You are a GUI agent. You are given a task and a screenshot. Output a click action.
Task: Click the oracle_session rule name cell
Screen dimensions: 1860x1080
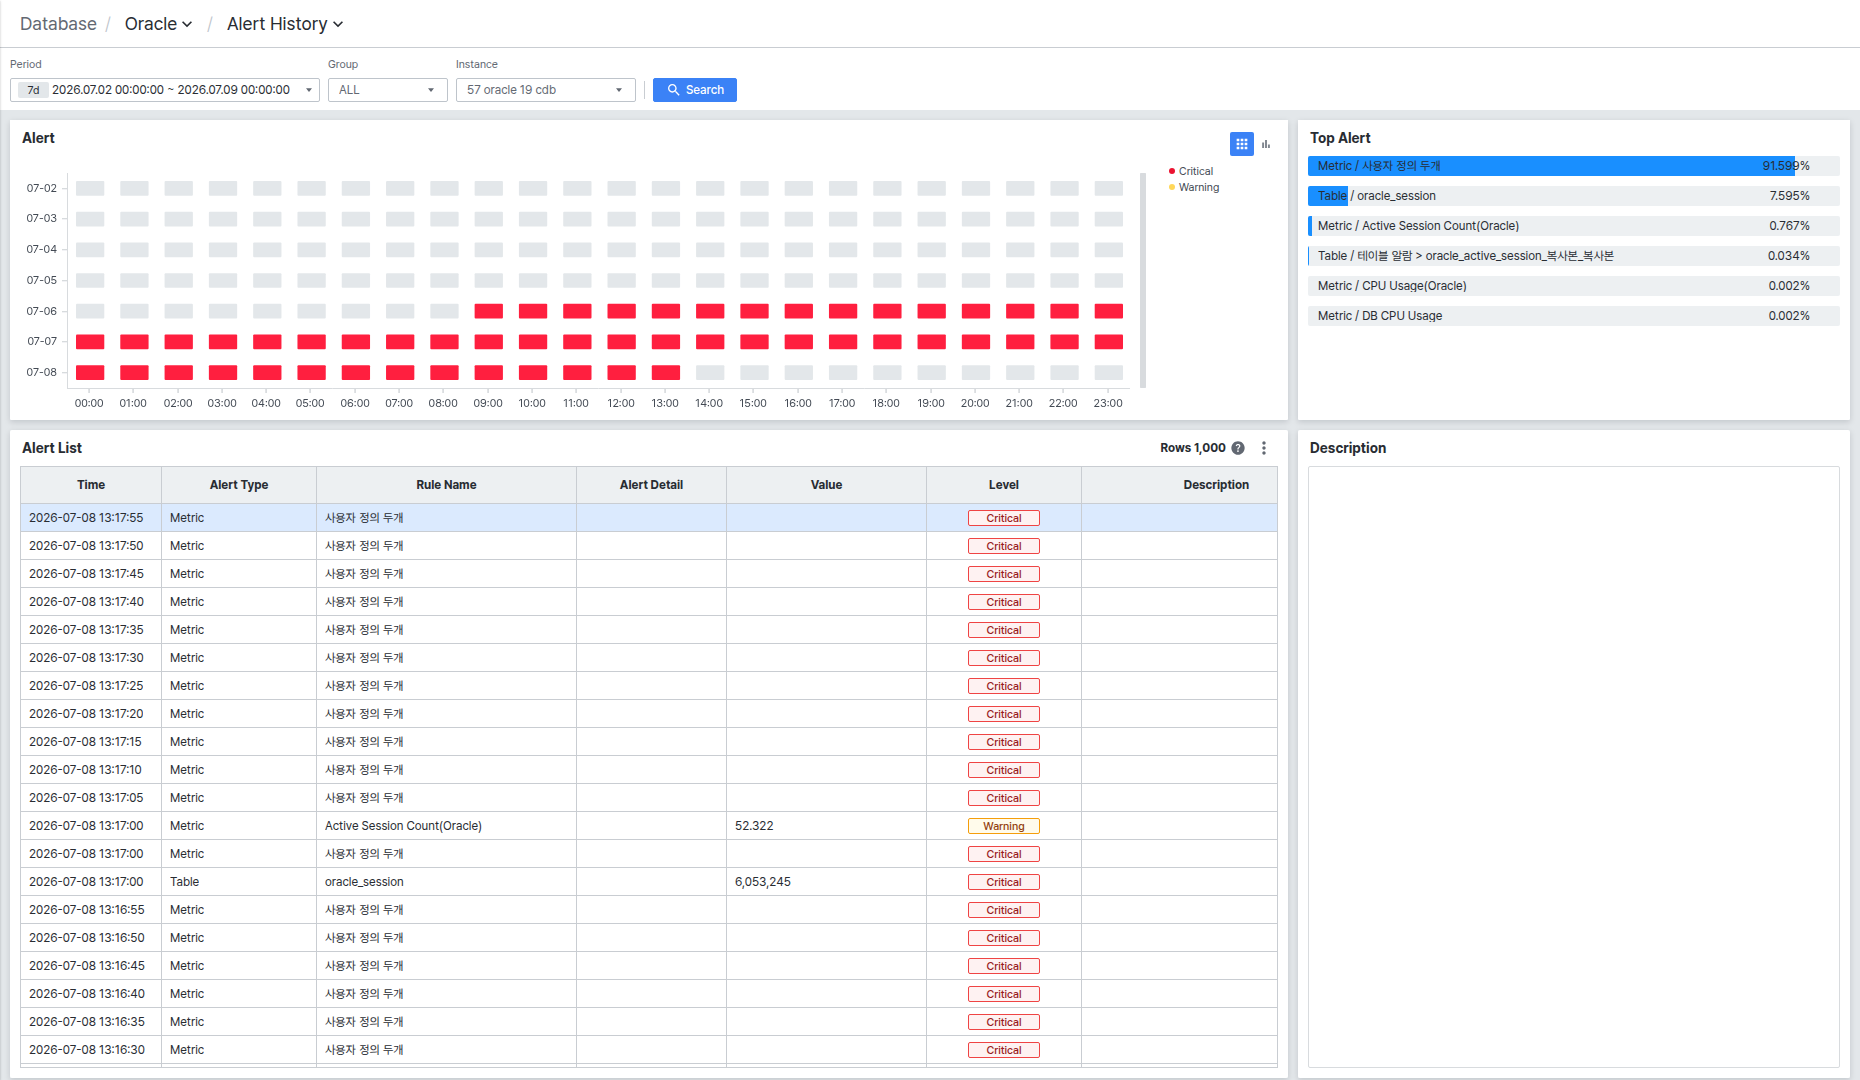click(446, 882)
